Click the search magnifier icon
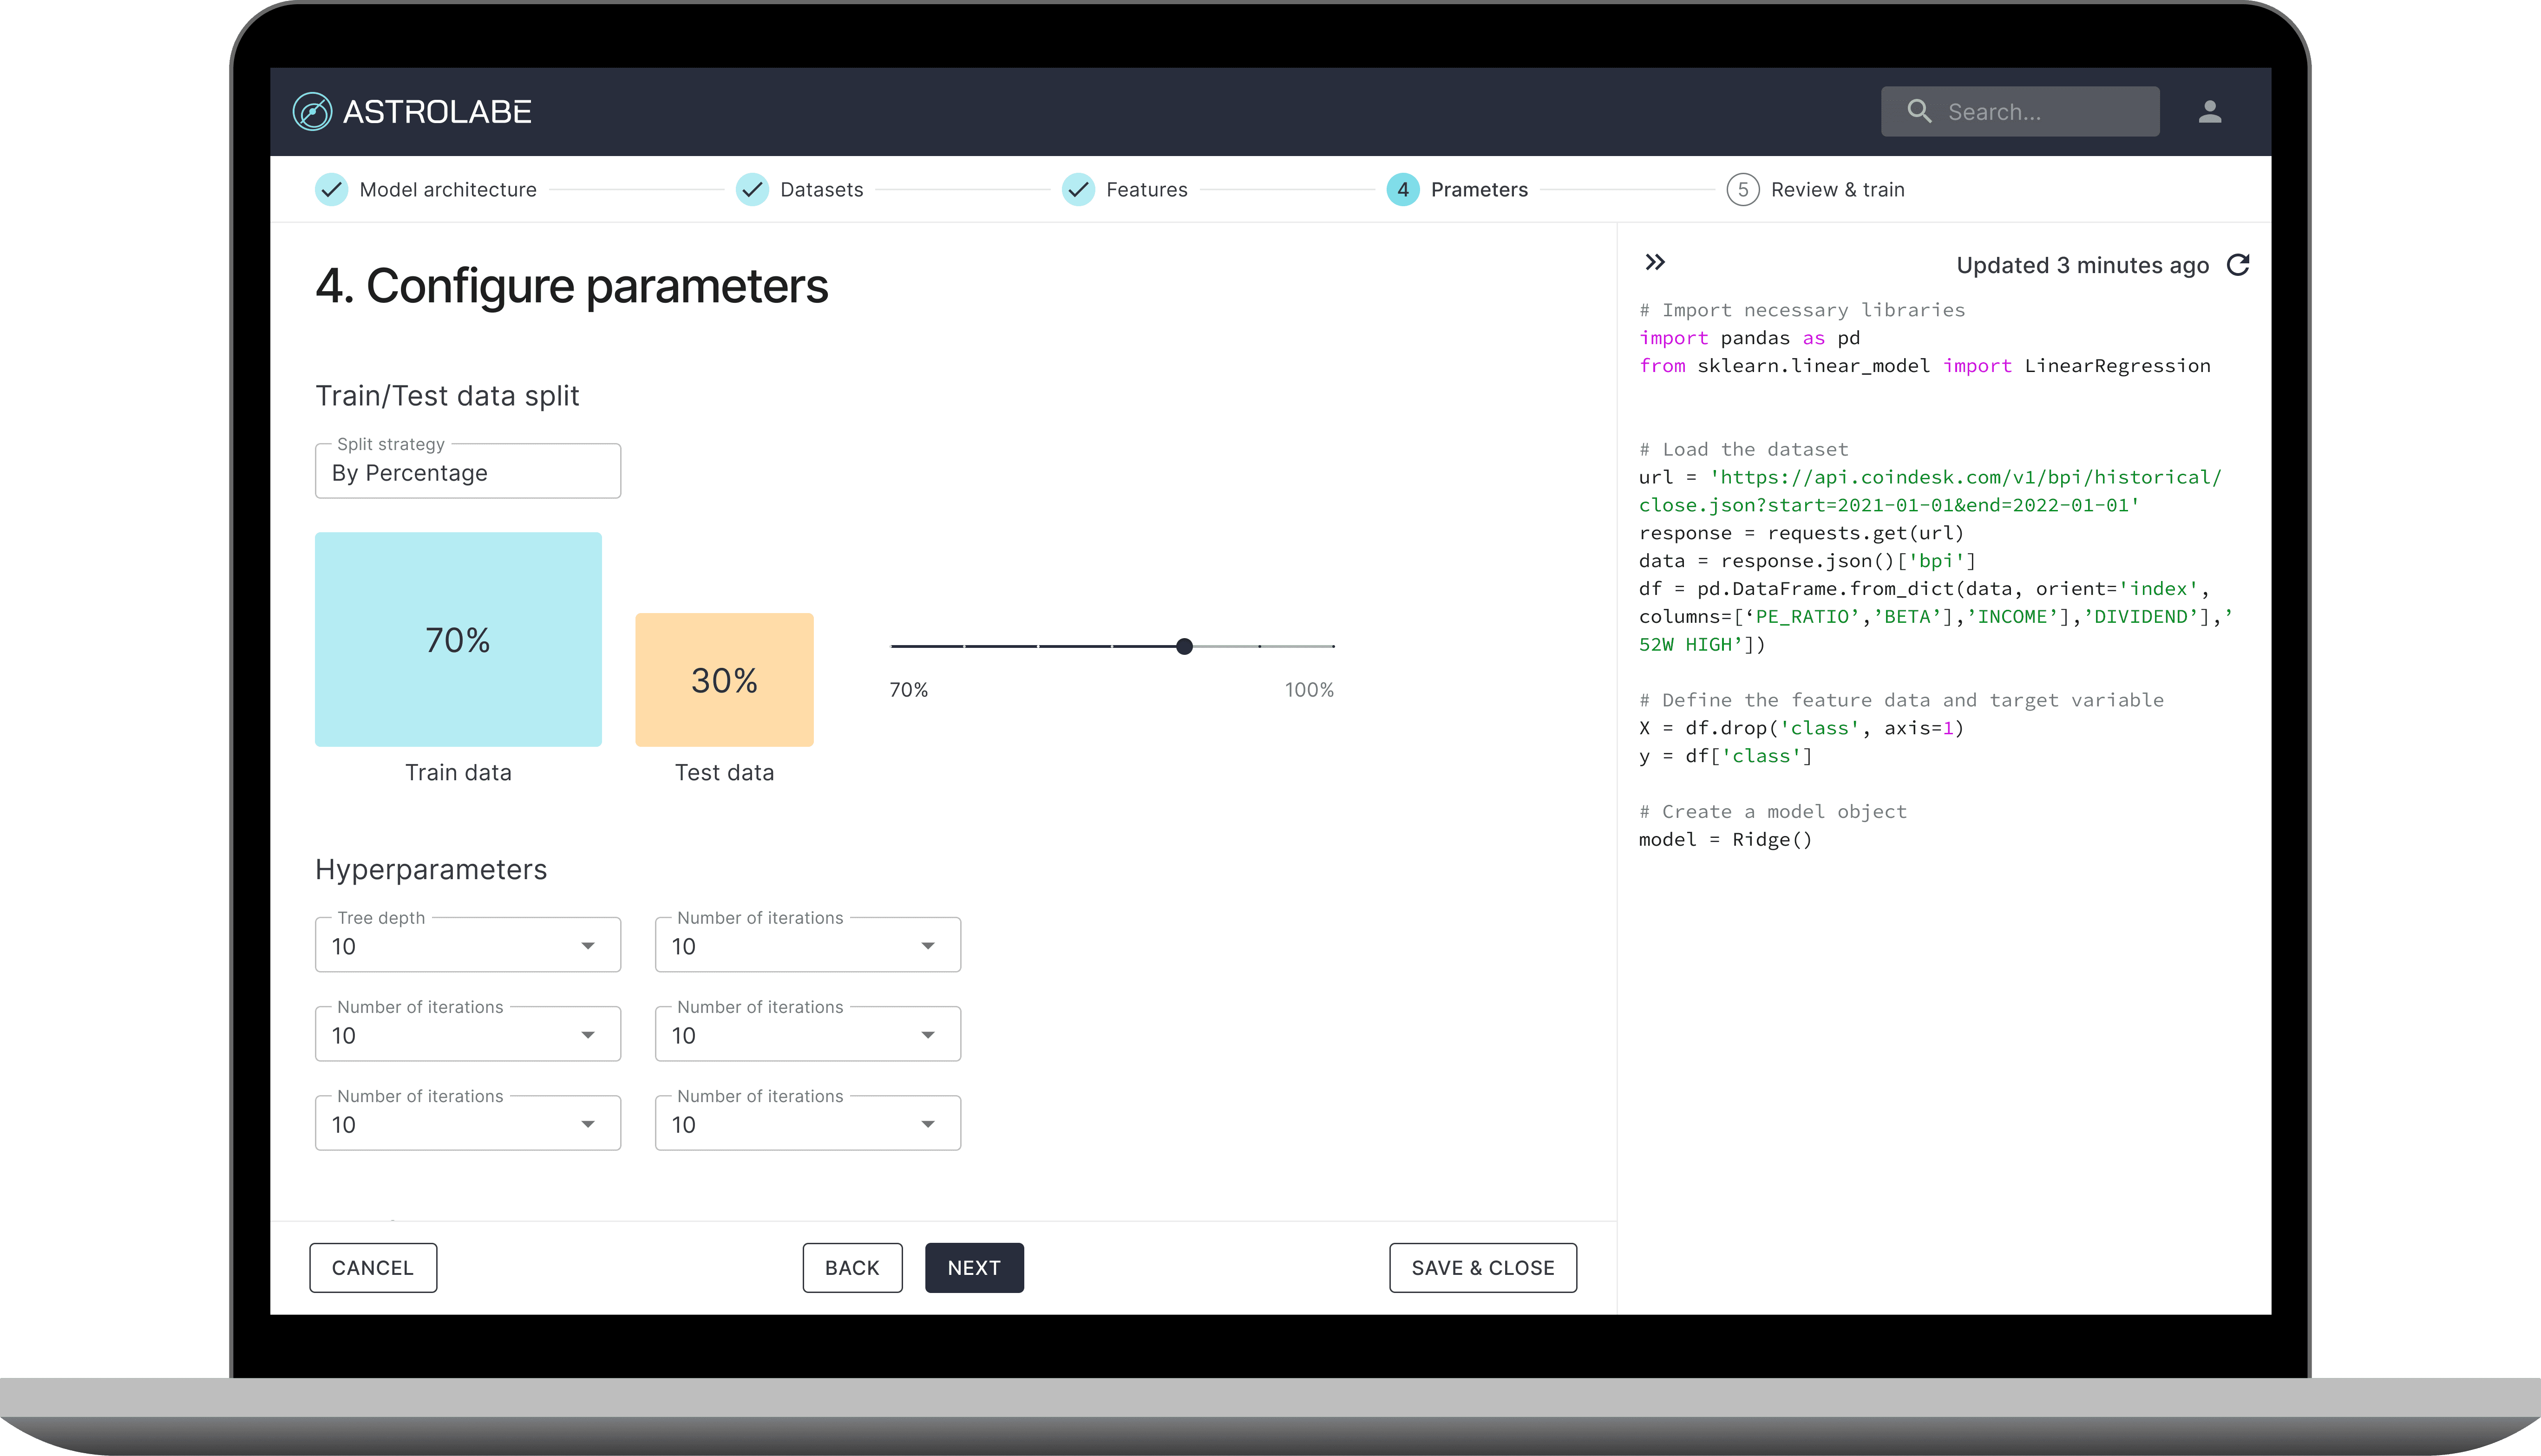 [x=1918, y=111]
